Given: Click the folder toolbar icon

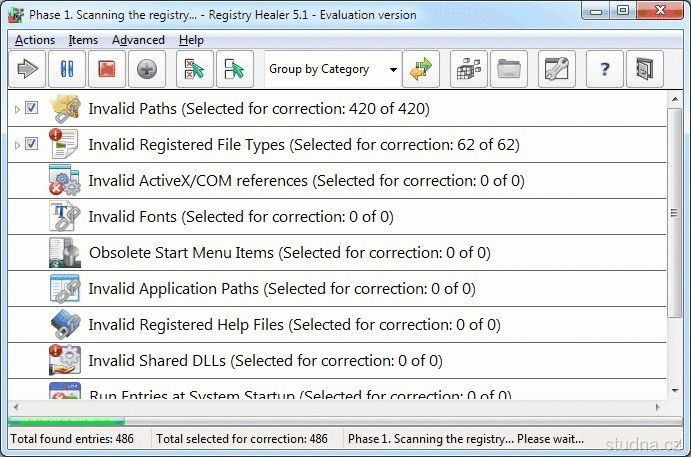Looking at the screenshot, I should (509, 69).
